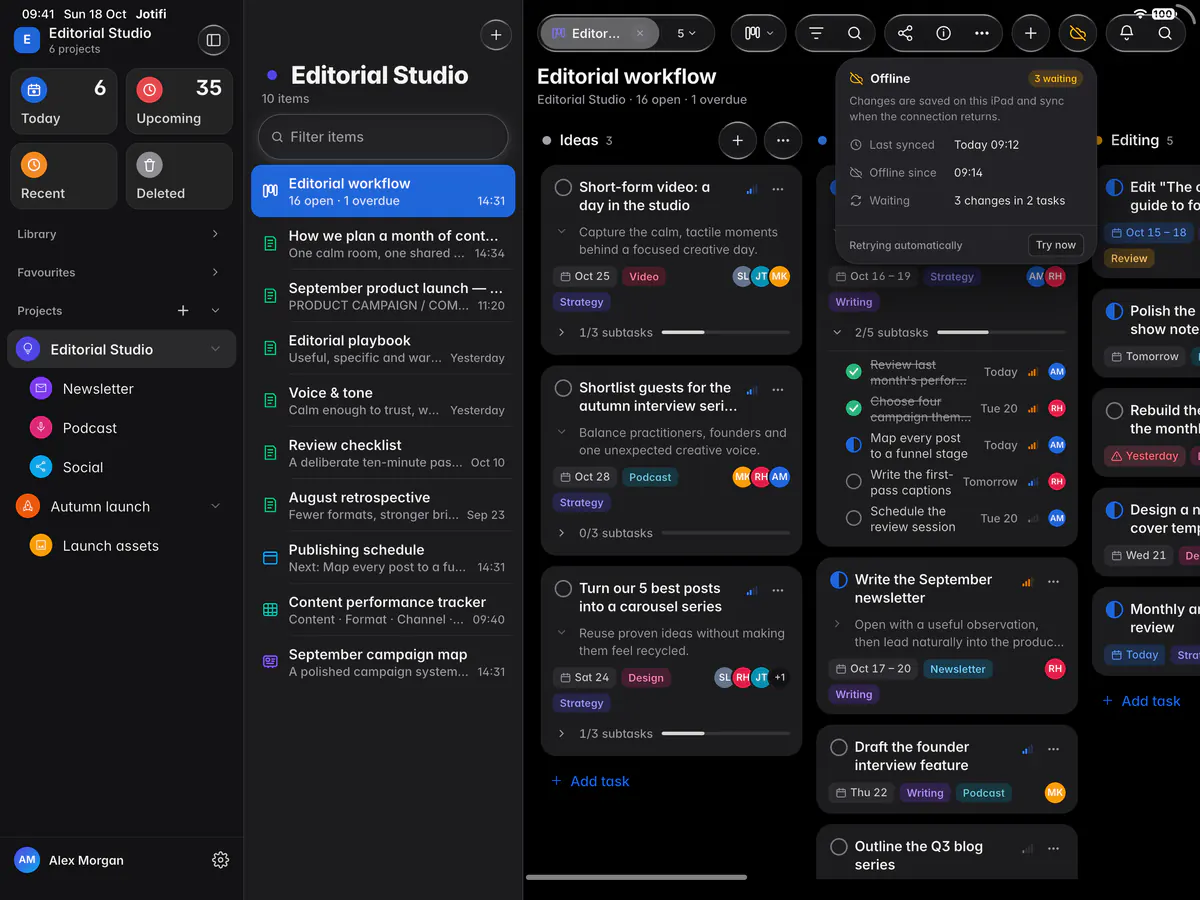Click Try now in the Offline popup
The image size is (1200, 900).
(x=1056, y=245)
